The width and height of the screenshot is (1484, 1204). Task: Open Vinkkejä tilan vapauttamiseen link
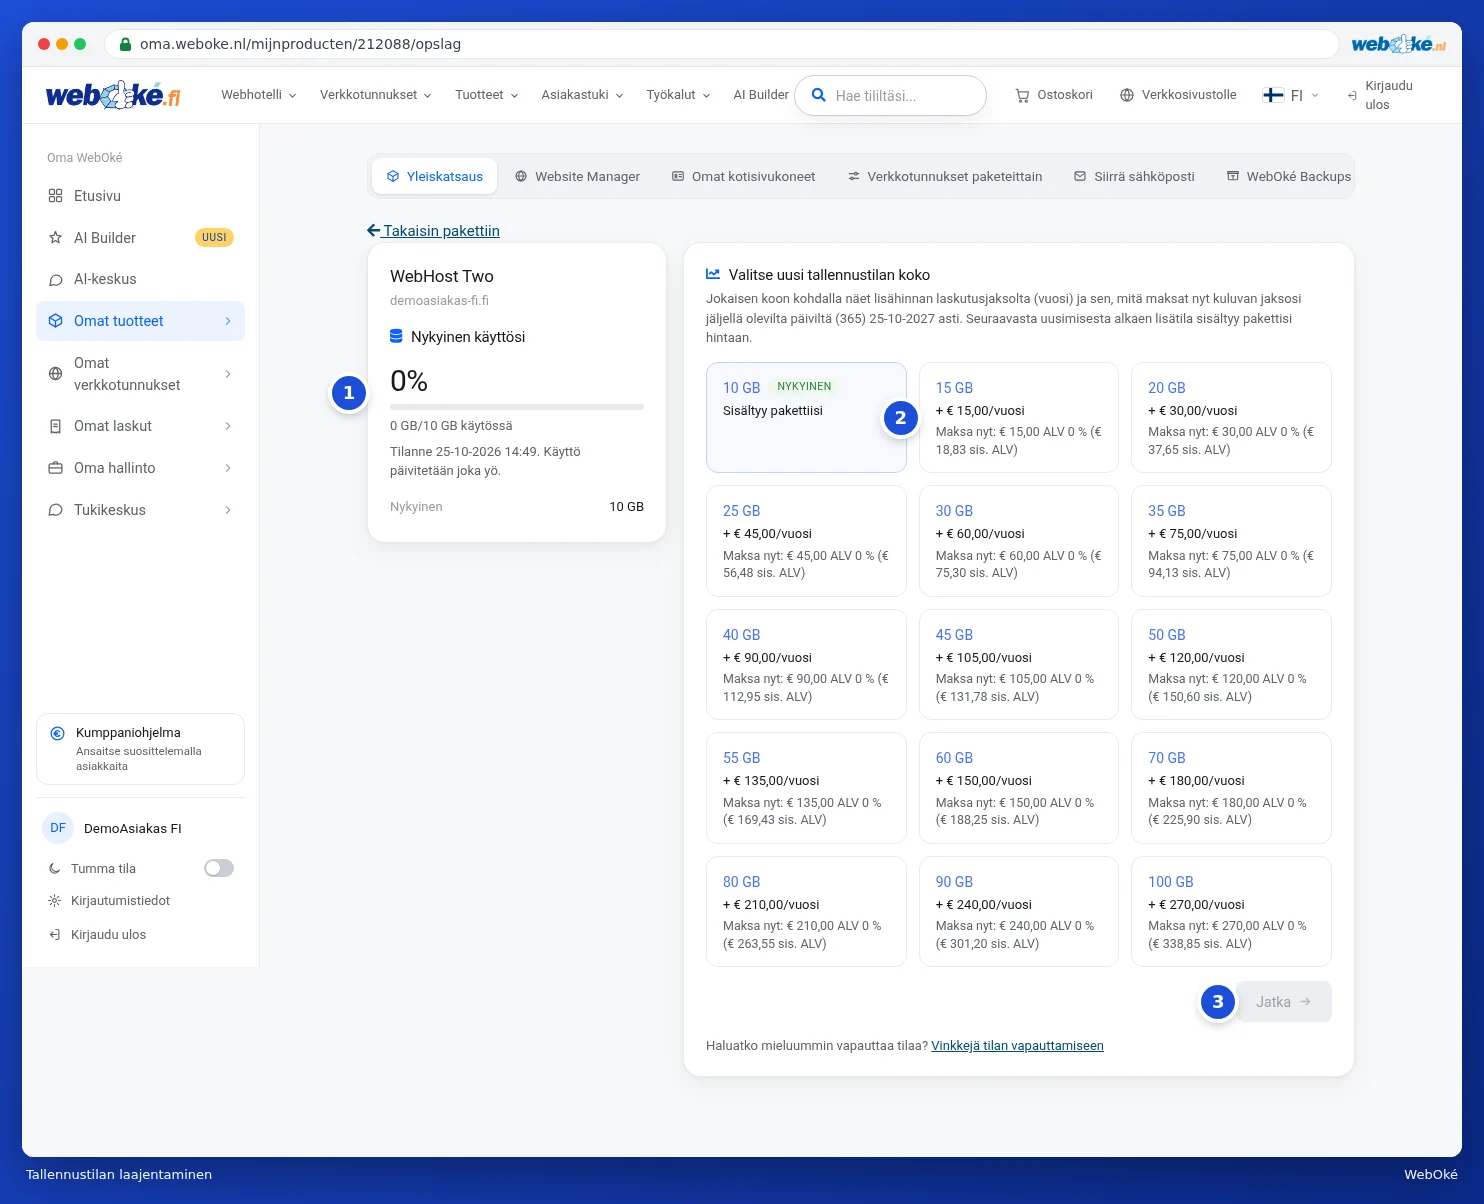click(1017, 1046)
